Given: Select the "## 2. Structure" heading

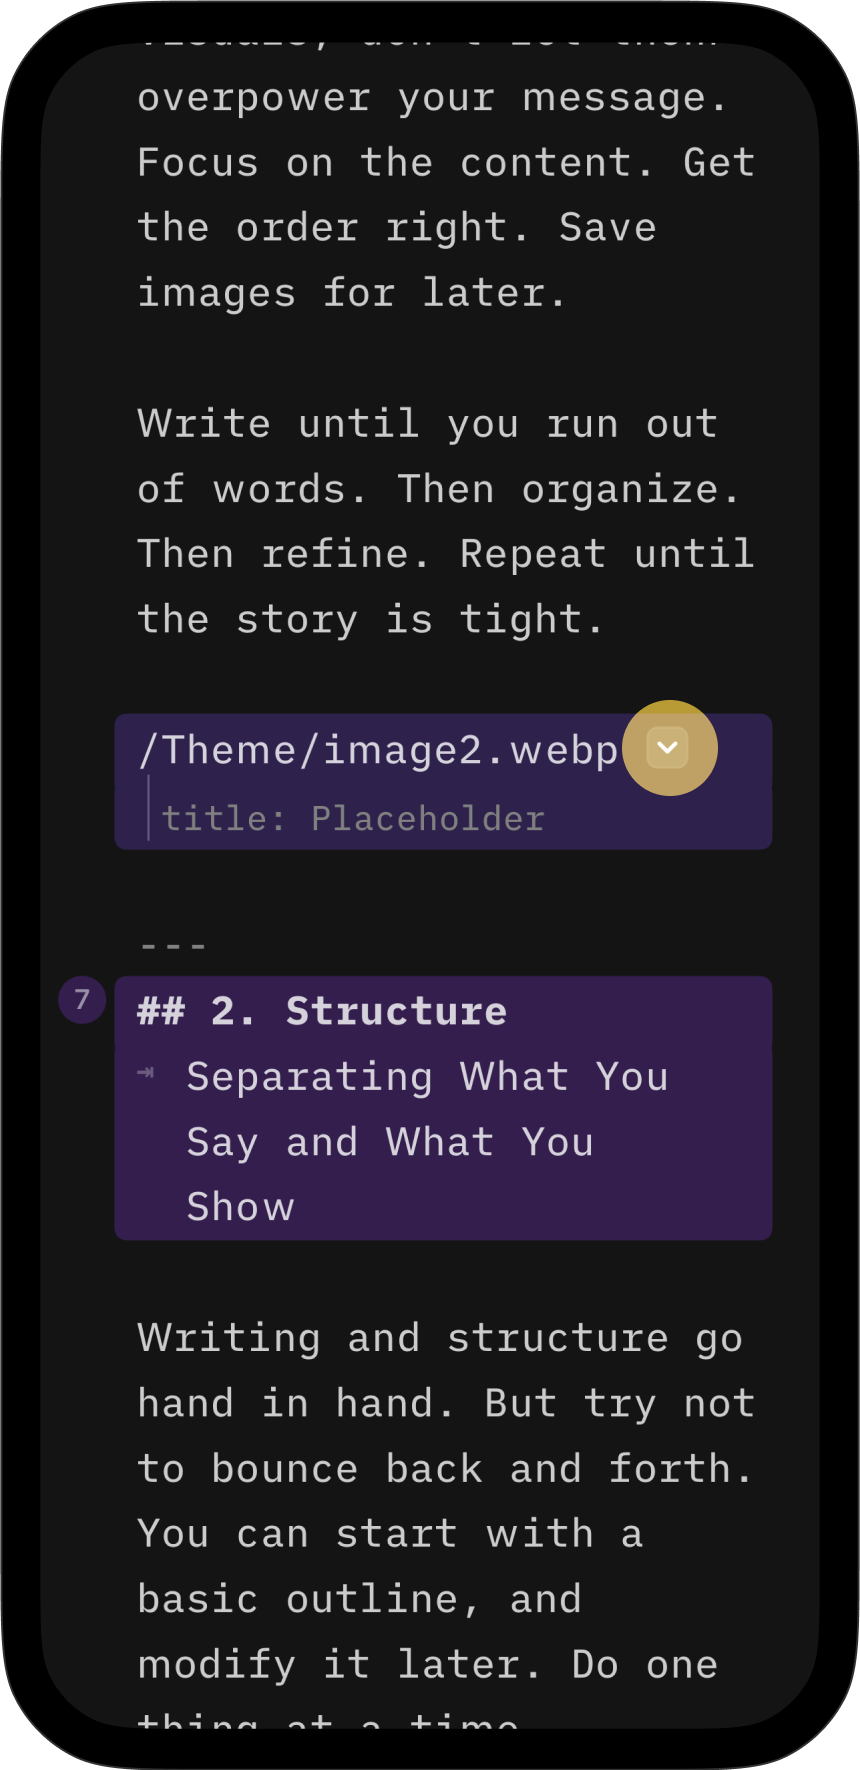Looking at the screenshot, I should [322, 1011].
